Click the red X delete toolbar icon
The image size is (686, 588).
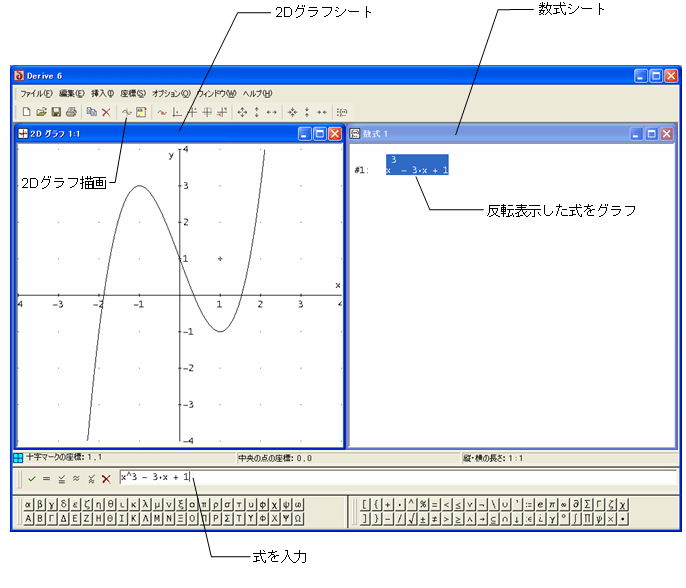pos(106,112)
